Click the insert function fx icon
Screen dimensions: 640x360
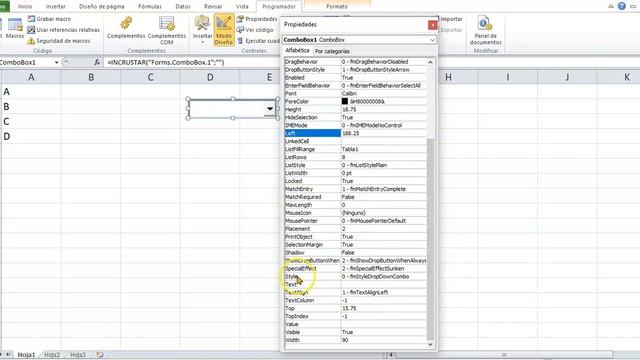(97, 62)
